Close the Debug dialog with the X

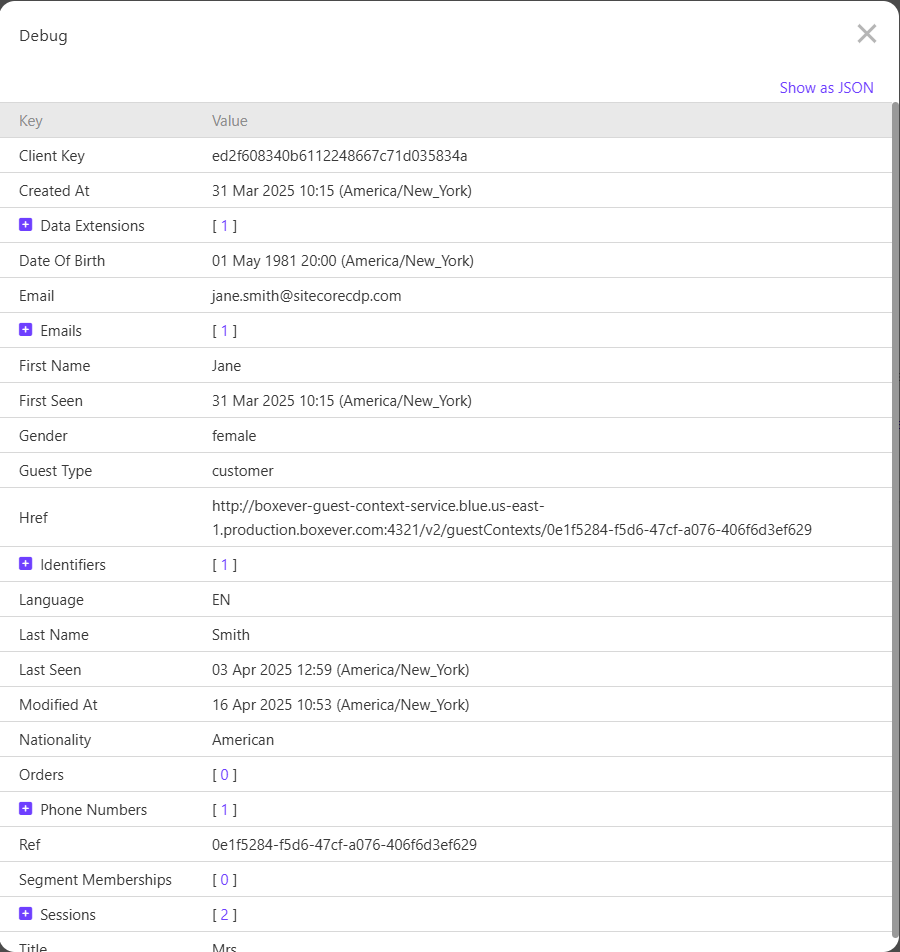866,34
